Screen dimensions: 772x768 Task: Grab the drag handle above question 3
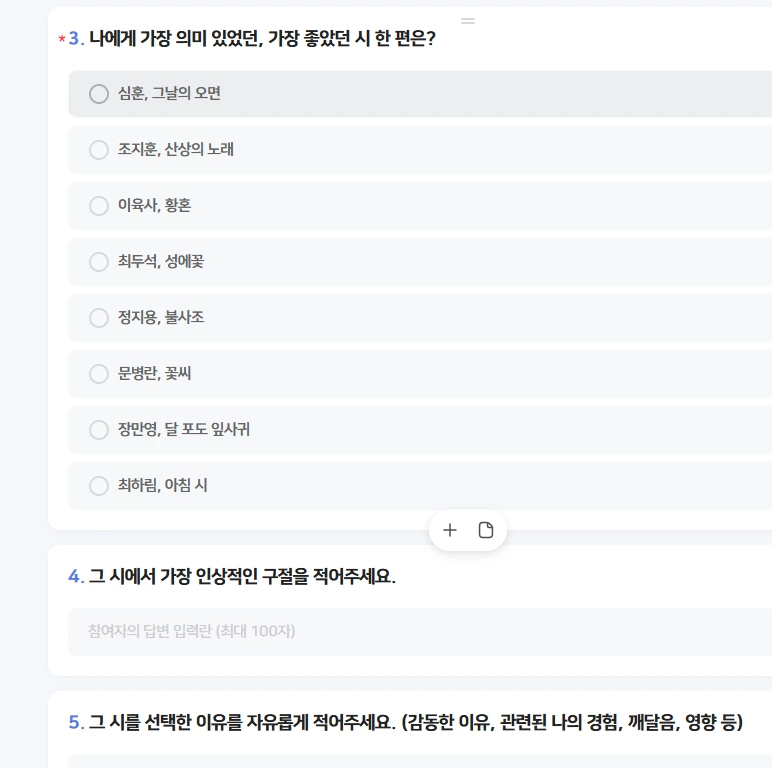click(468, 21)
